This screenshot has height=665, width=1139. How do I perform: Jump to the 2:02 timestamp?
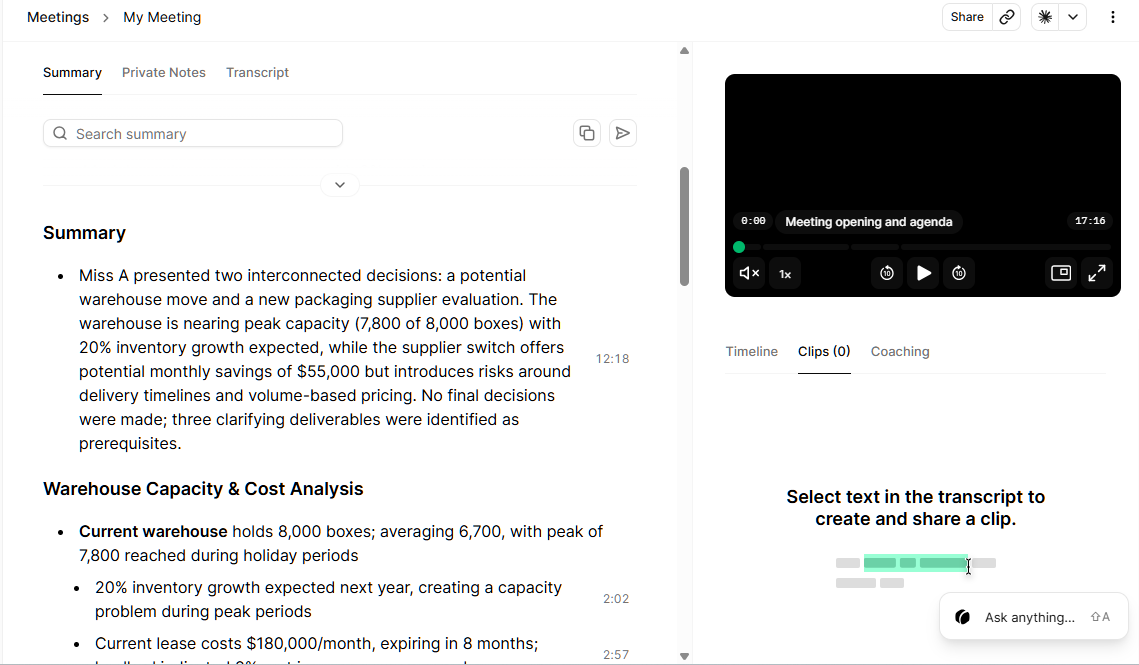coord(616,599)
